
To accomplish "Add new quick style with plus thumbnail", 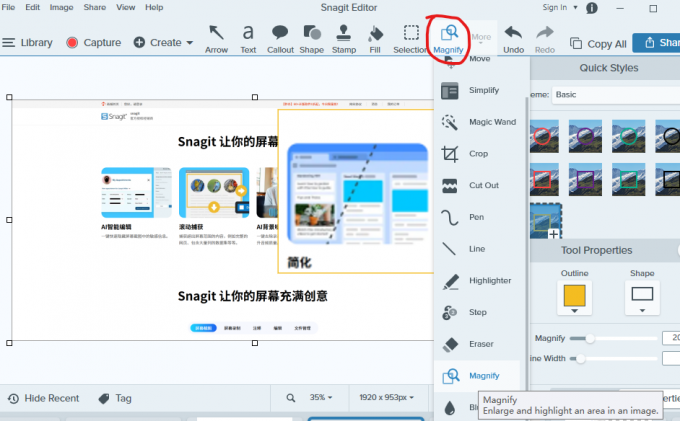I will [x=546, y=221].
